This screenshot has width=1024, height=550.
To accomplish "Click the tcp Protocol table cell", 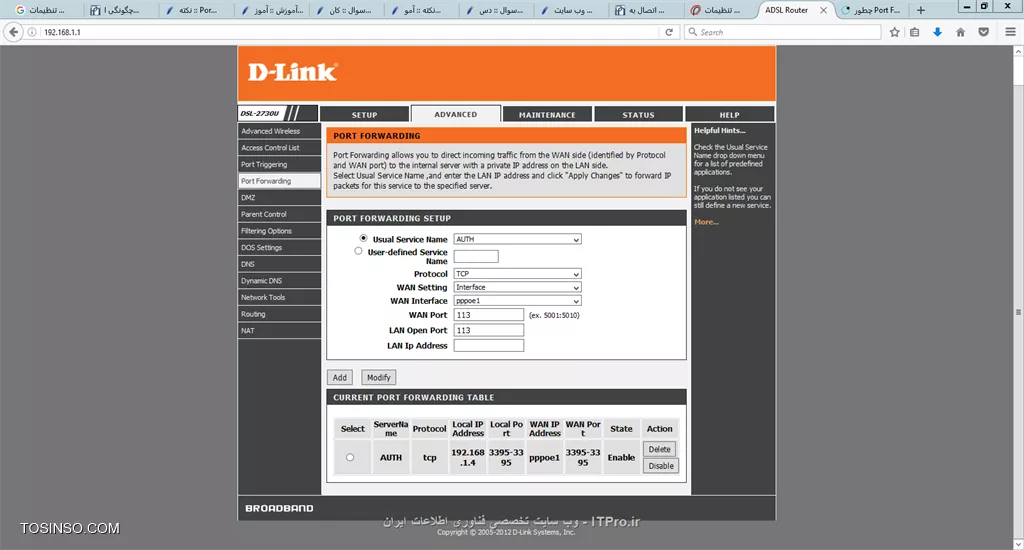I will [429, 457].
